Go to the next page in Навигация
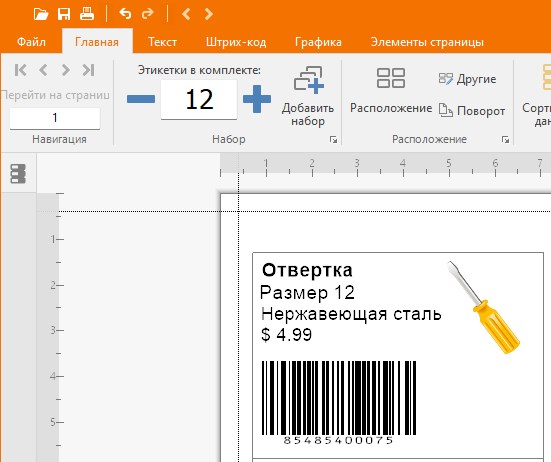This screenshot has height=462, width=551. [66, 70]
